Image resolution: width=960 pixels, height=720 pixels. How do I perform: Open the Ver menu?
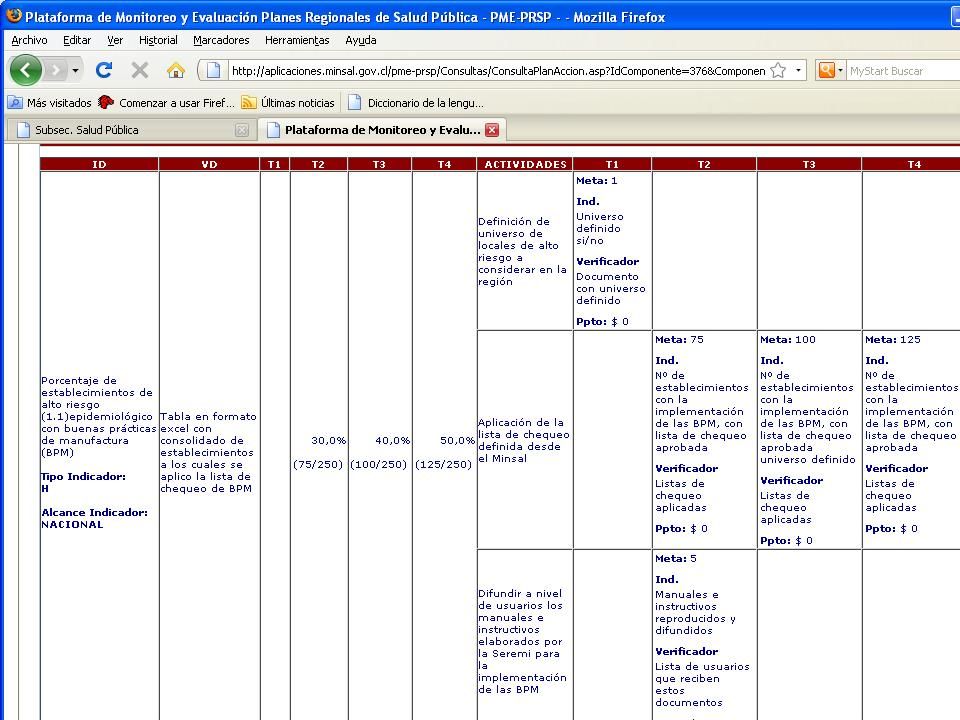pyautogui.click(x=115, y=40)
